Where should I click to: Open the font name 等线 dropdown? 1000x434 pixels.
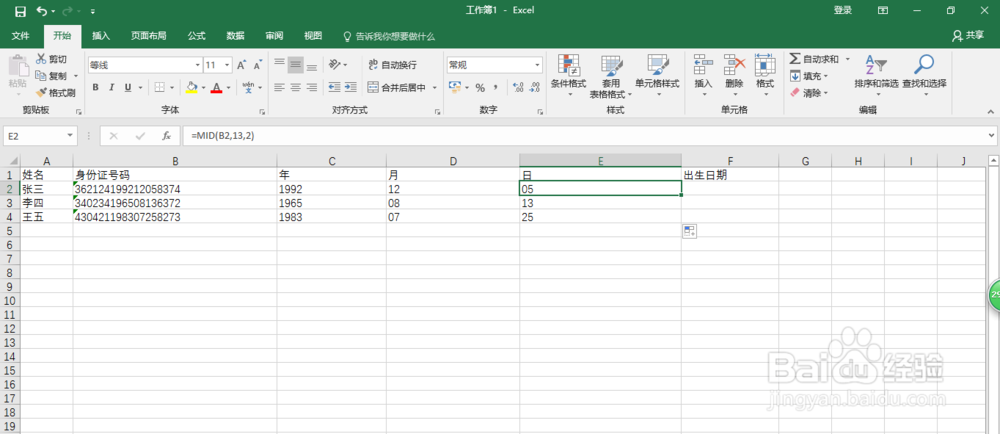coord(198,65)
